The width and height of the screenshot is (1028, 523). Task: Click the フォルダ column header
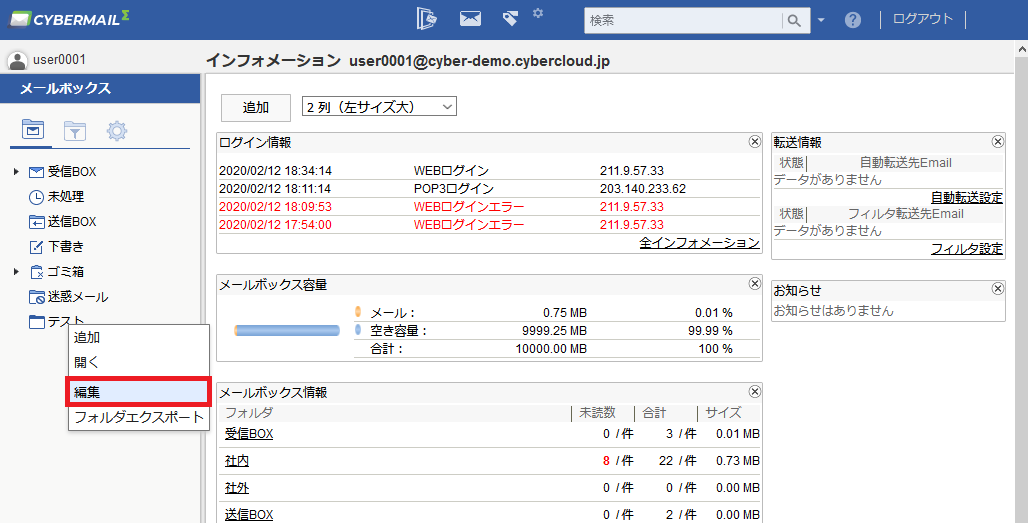point(249,413)
